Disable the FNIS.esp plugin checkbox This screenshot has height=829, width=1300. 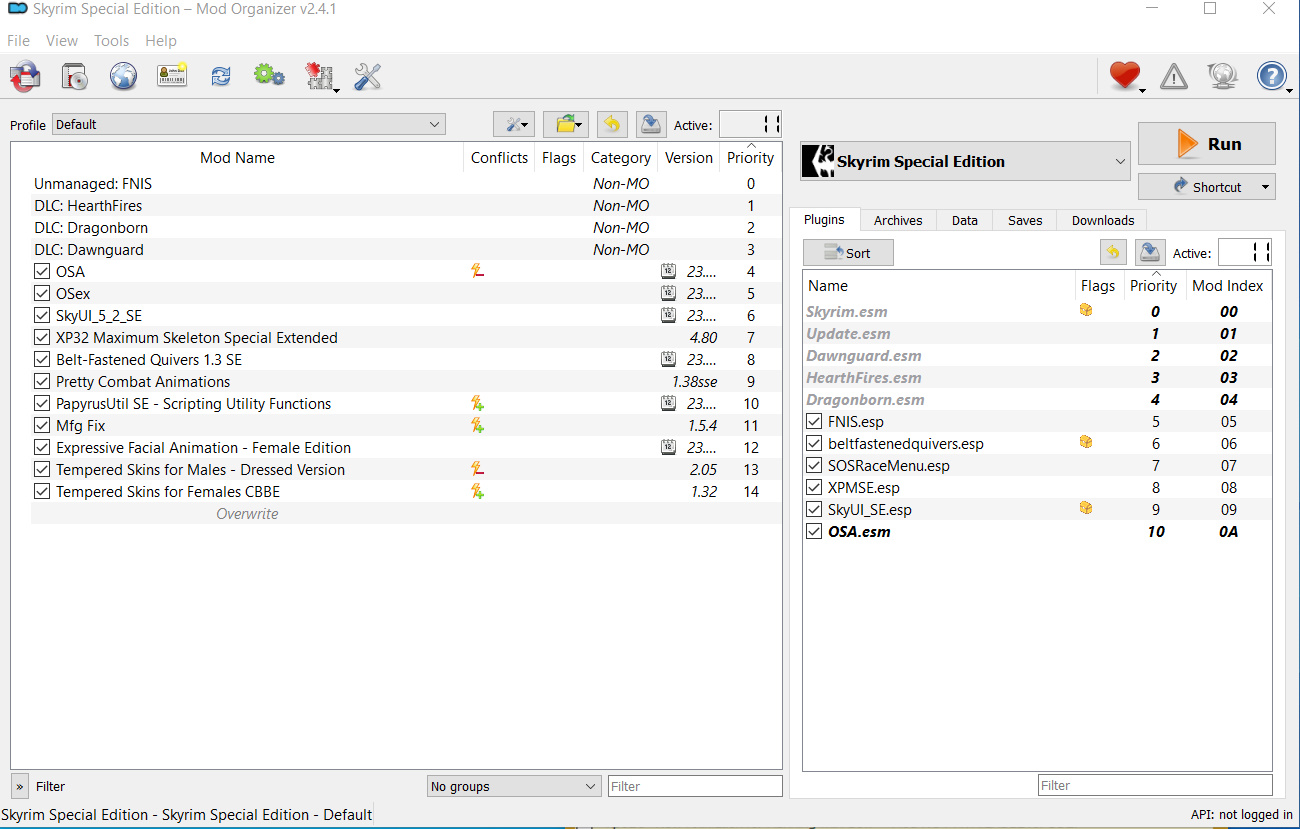(814, 421)
